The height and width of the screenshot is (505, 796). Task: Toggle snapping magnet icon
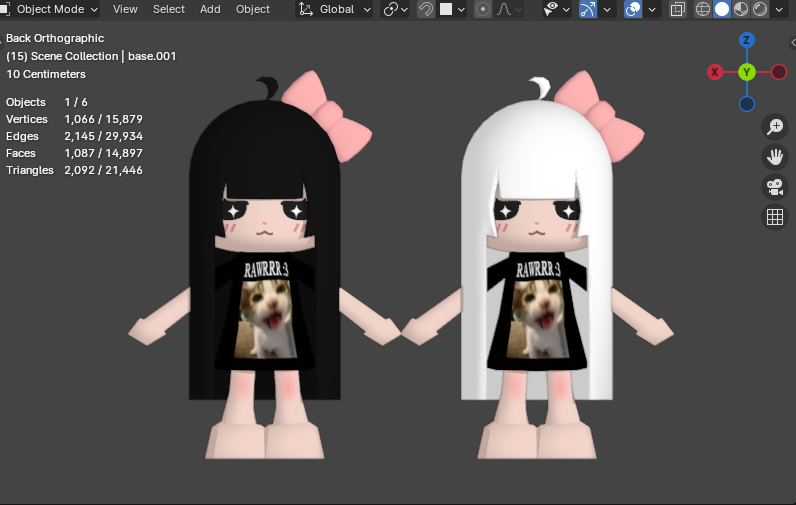click(x=426, y=9)
